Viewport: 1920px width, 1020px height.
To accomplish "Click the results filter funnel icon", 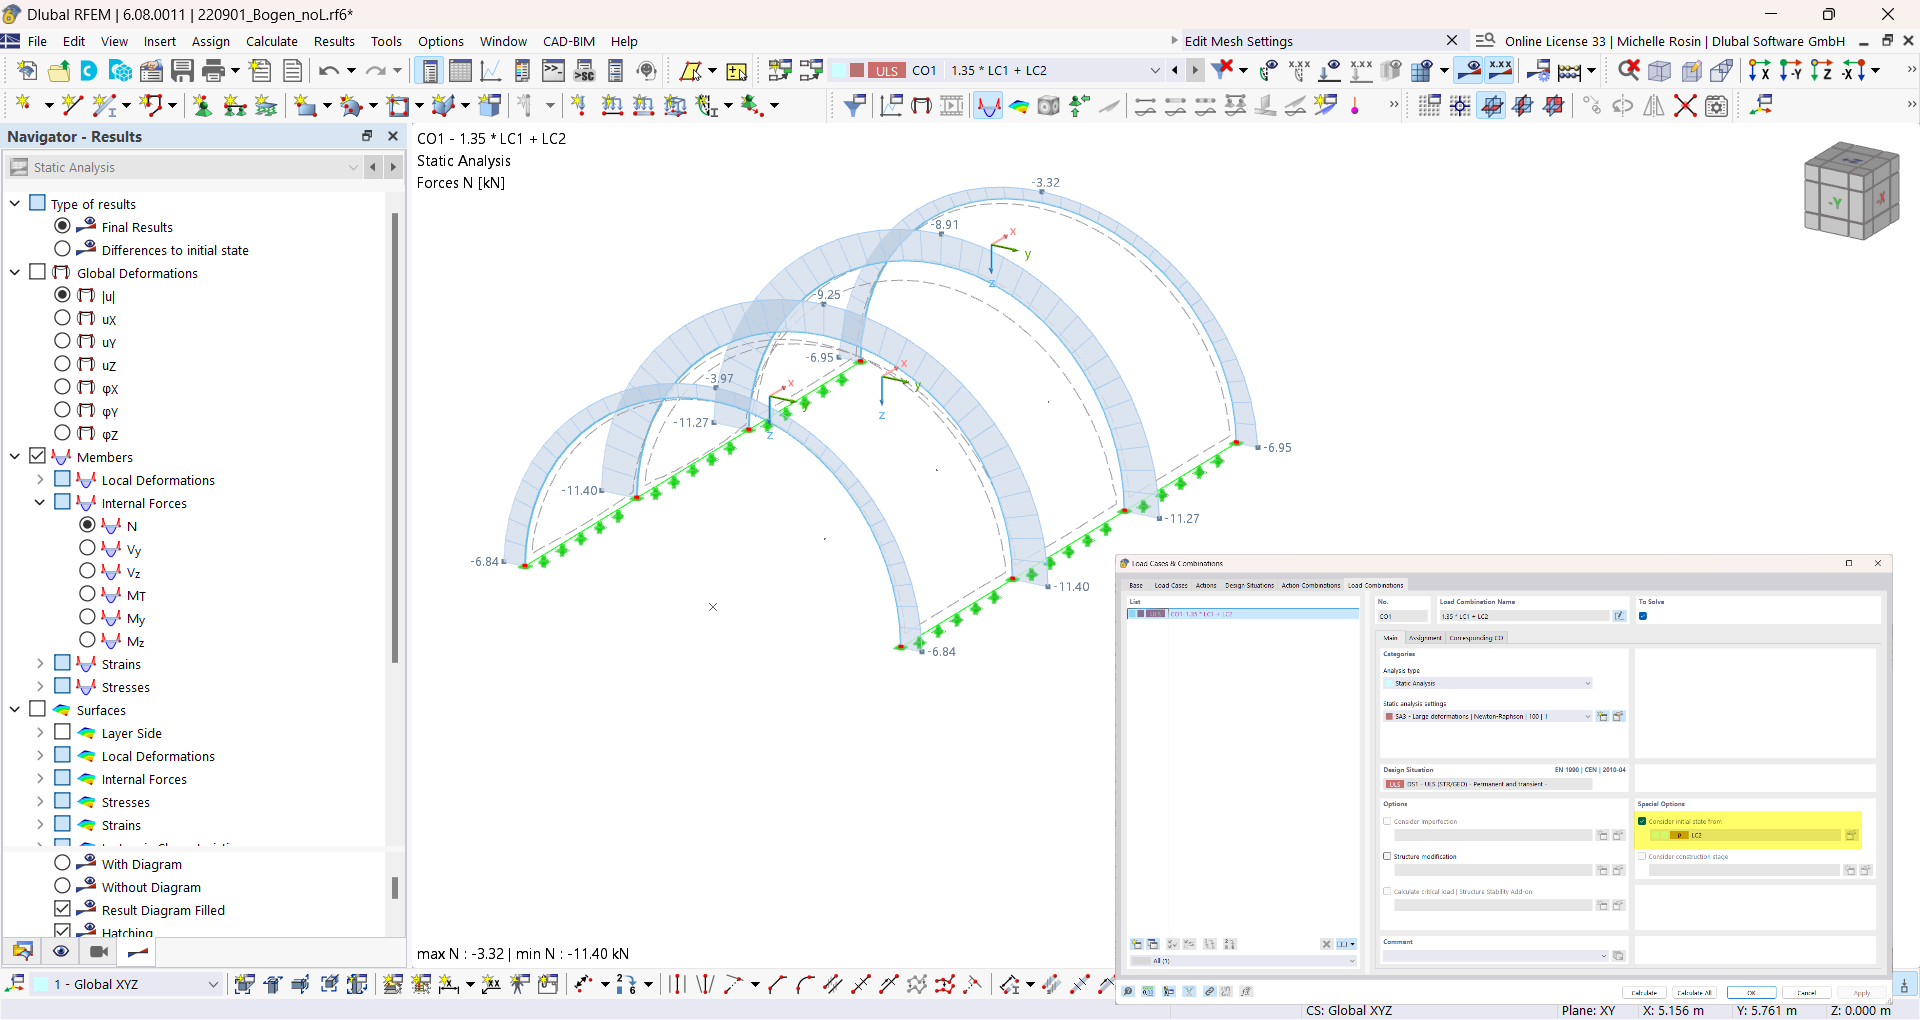I will 854,106.
